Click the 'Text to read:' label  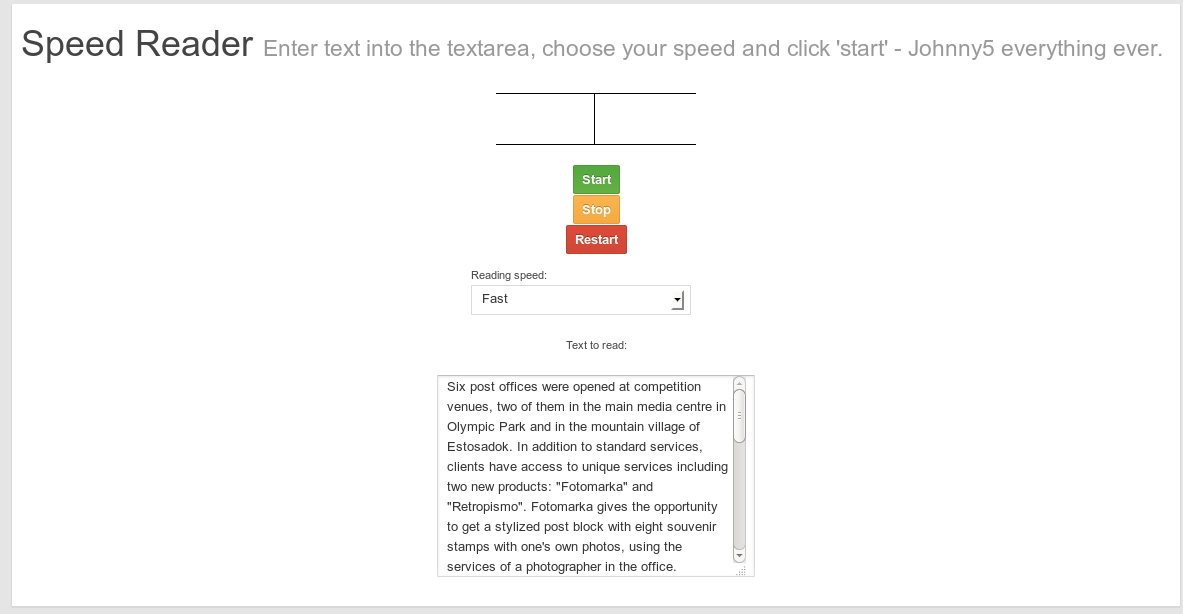[x=595, y=345]
